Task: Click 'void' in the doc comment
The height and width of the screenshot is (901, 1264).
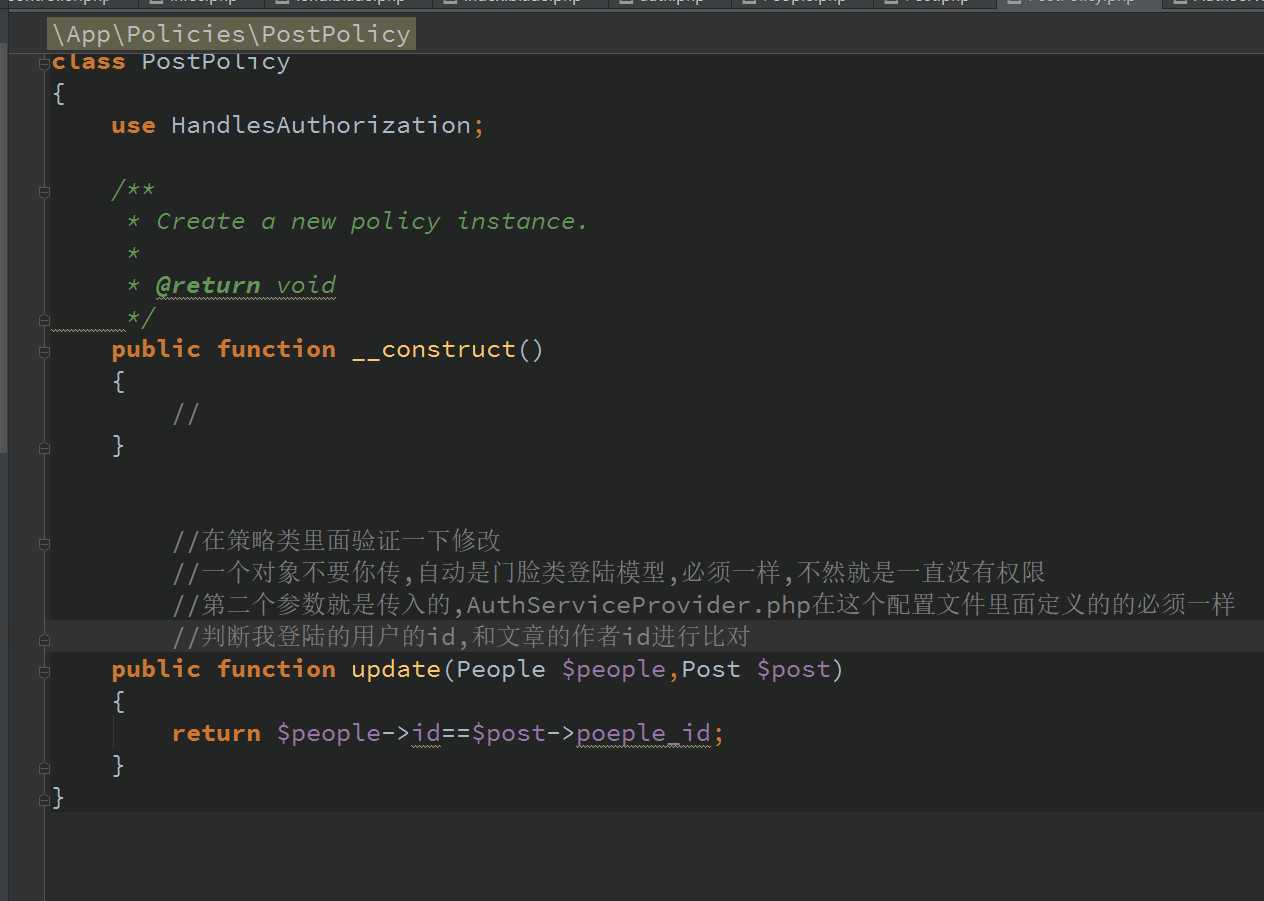Action: (x=306, y=285)
